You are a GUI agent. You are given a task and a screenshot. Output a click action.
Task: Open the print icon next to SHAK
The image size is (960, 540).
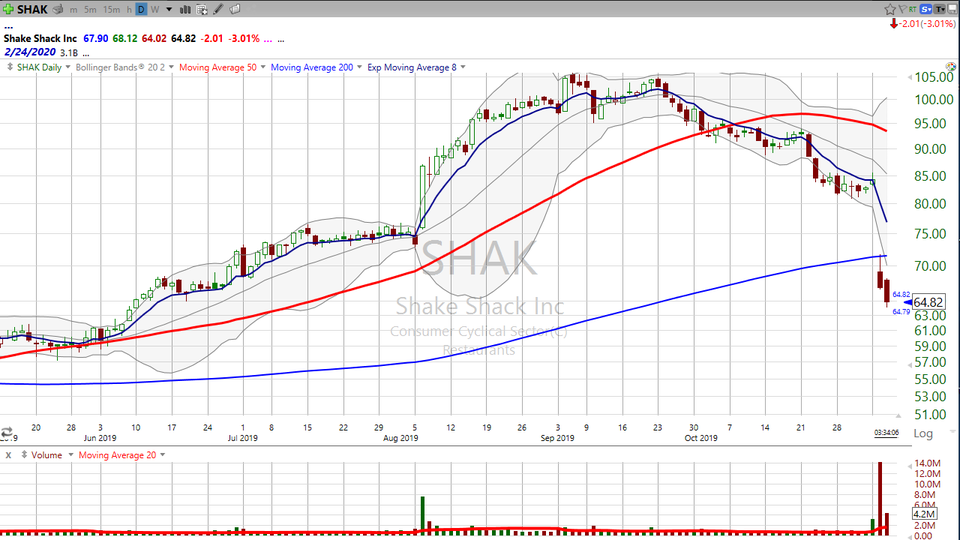click(58, 9)
